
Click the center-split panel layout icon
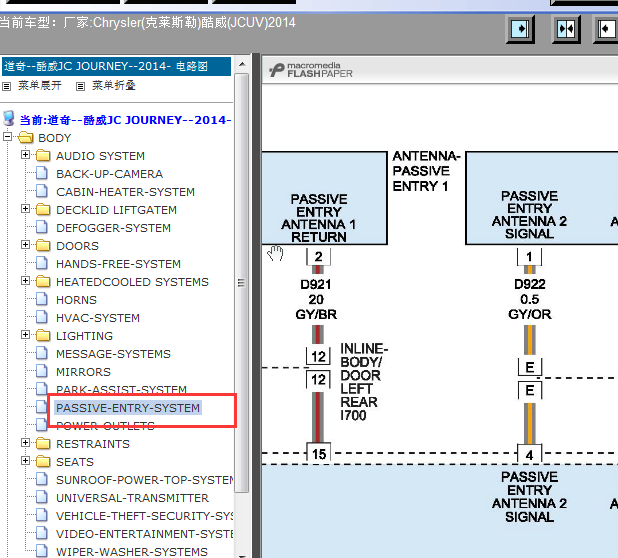point(566,29)
